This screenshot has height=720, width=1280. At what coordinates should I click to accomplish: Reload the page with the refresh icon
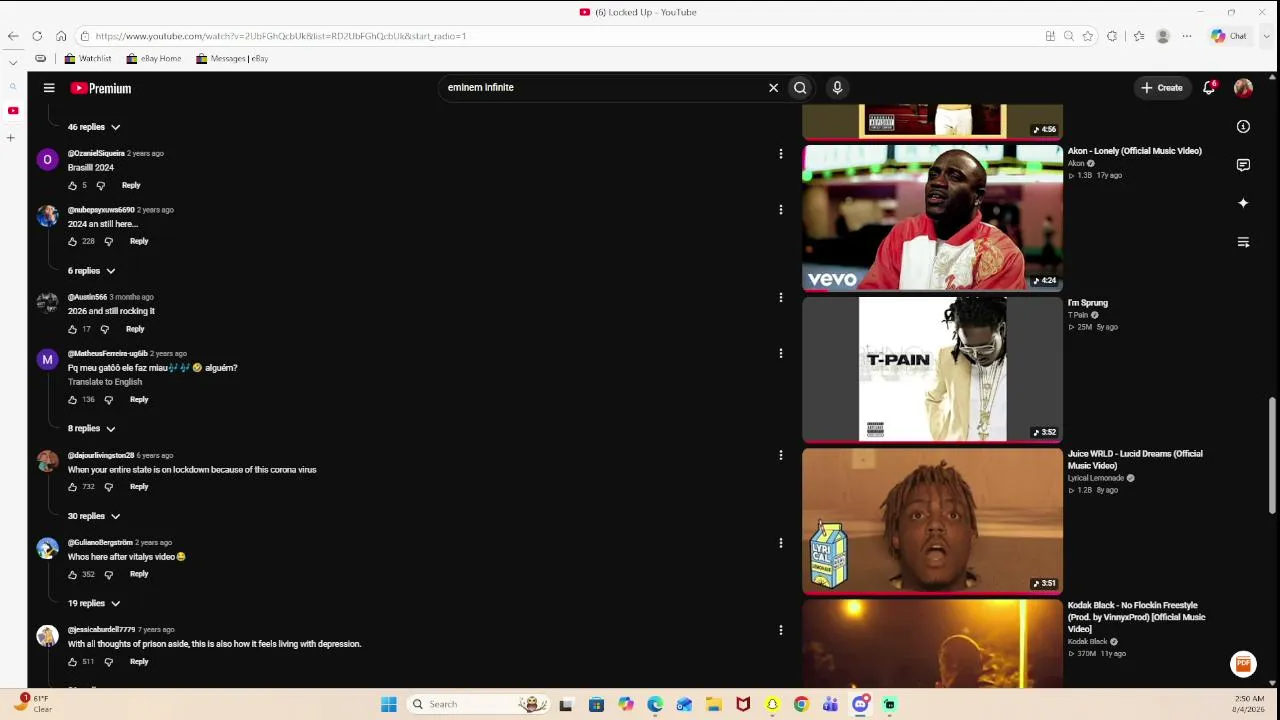coord(37,36)
